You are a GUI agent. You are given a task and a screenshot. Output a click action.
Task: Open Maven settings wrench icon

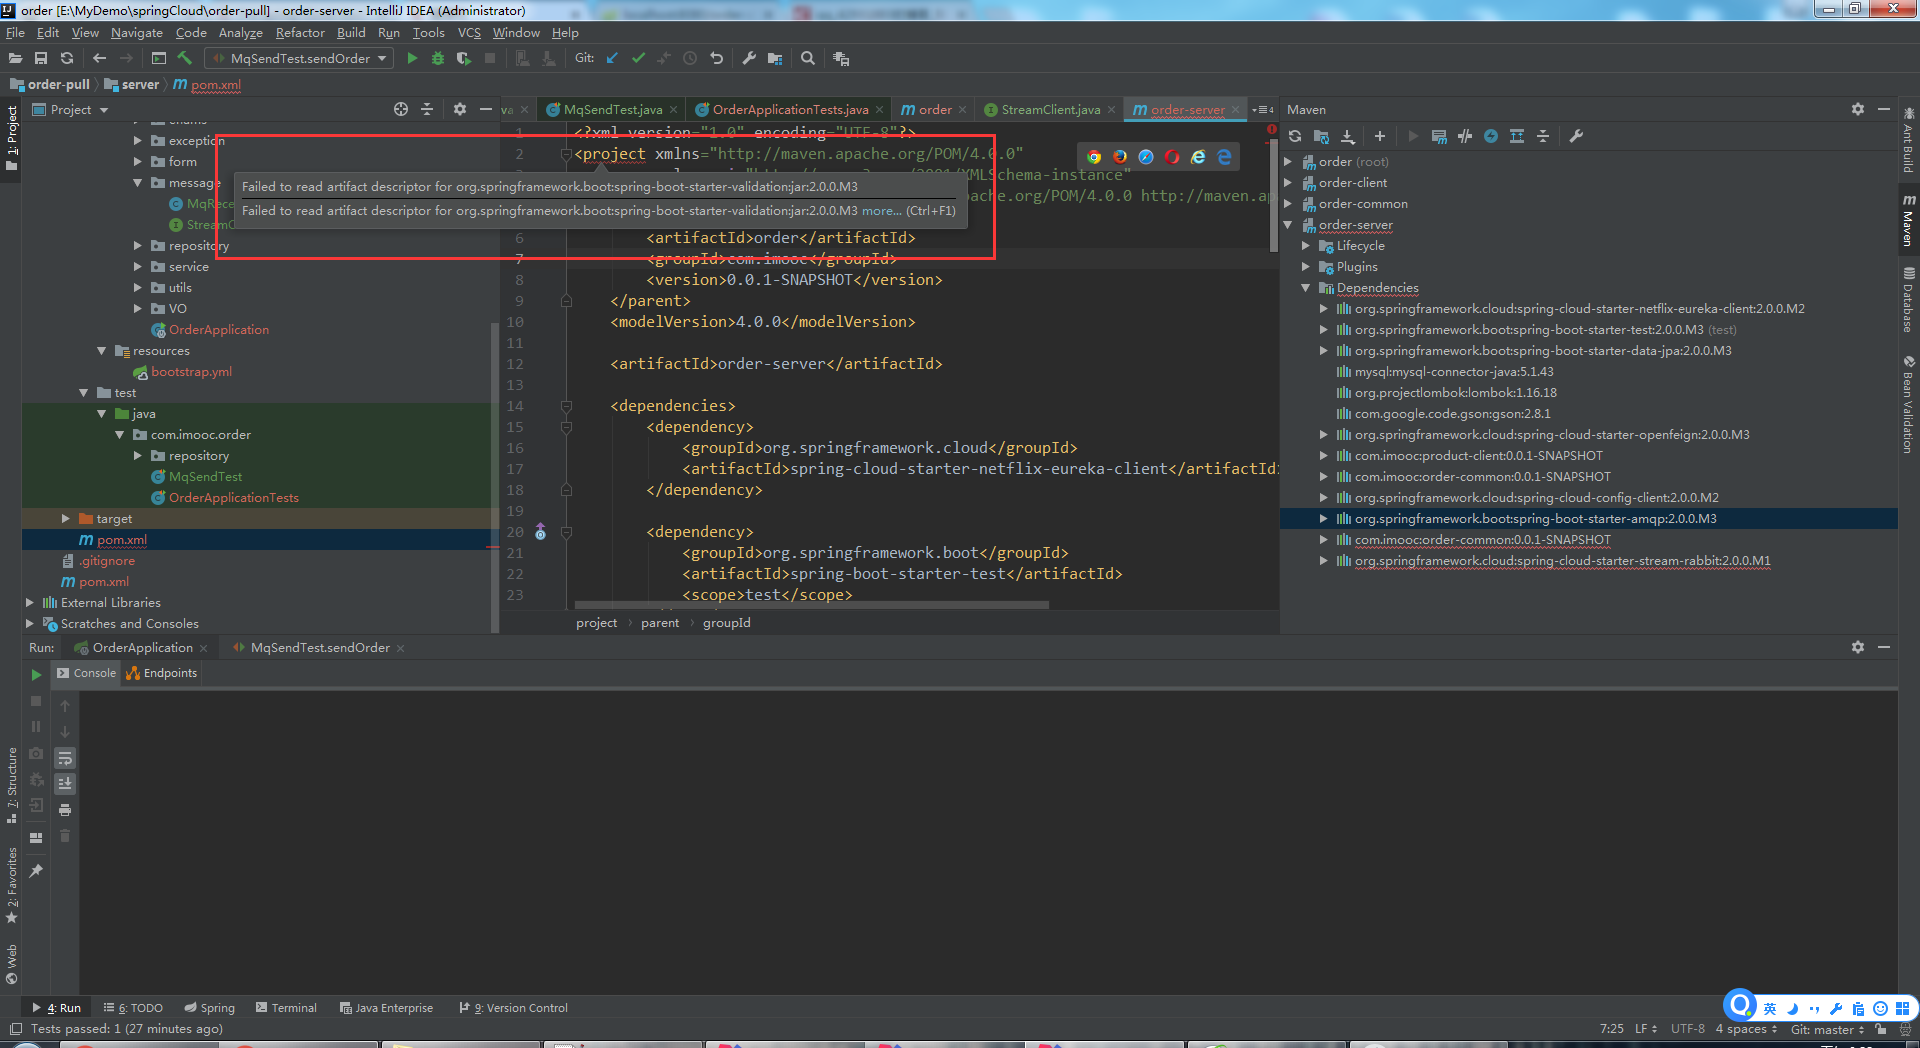[x=1576, y=136]
